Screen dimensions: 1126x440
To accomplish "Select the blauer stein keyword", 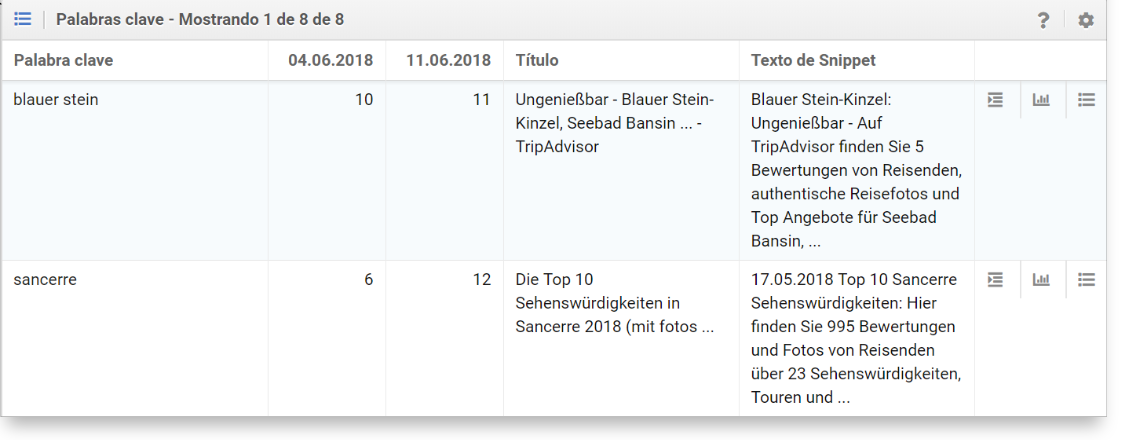I will tap(56, 100).
